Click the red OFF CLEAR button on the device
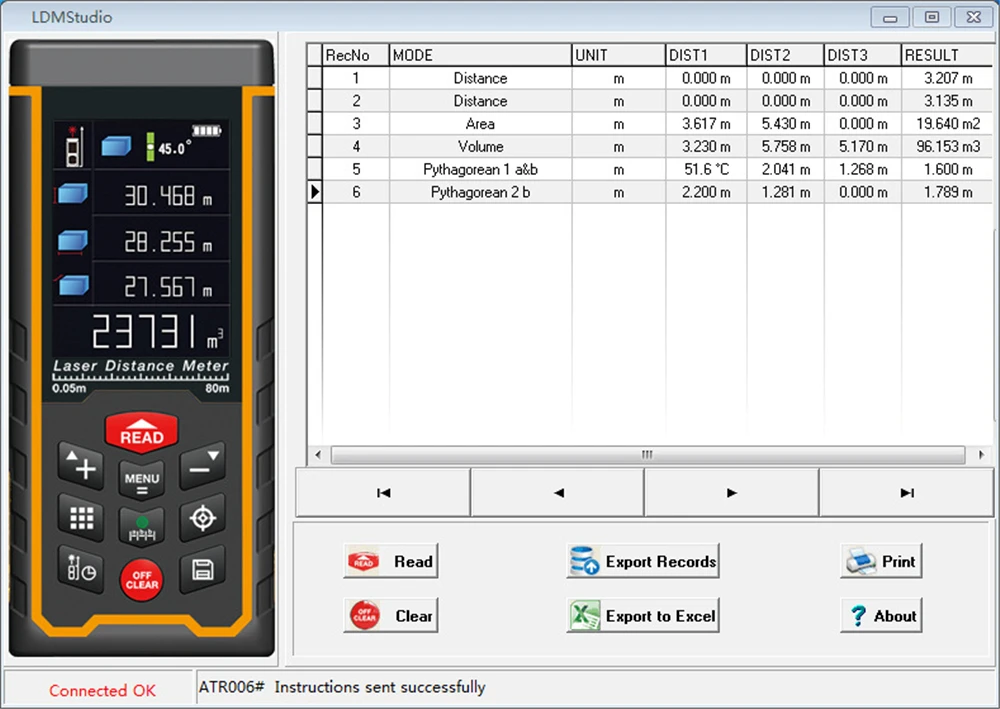 coord(142,580)
